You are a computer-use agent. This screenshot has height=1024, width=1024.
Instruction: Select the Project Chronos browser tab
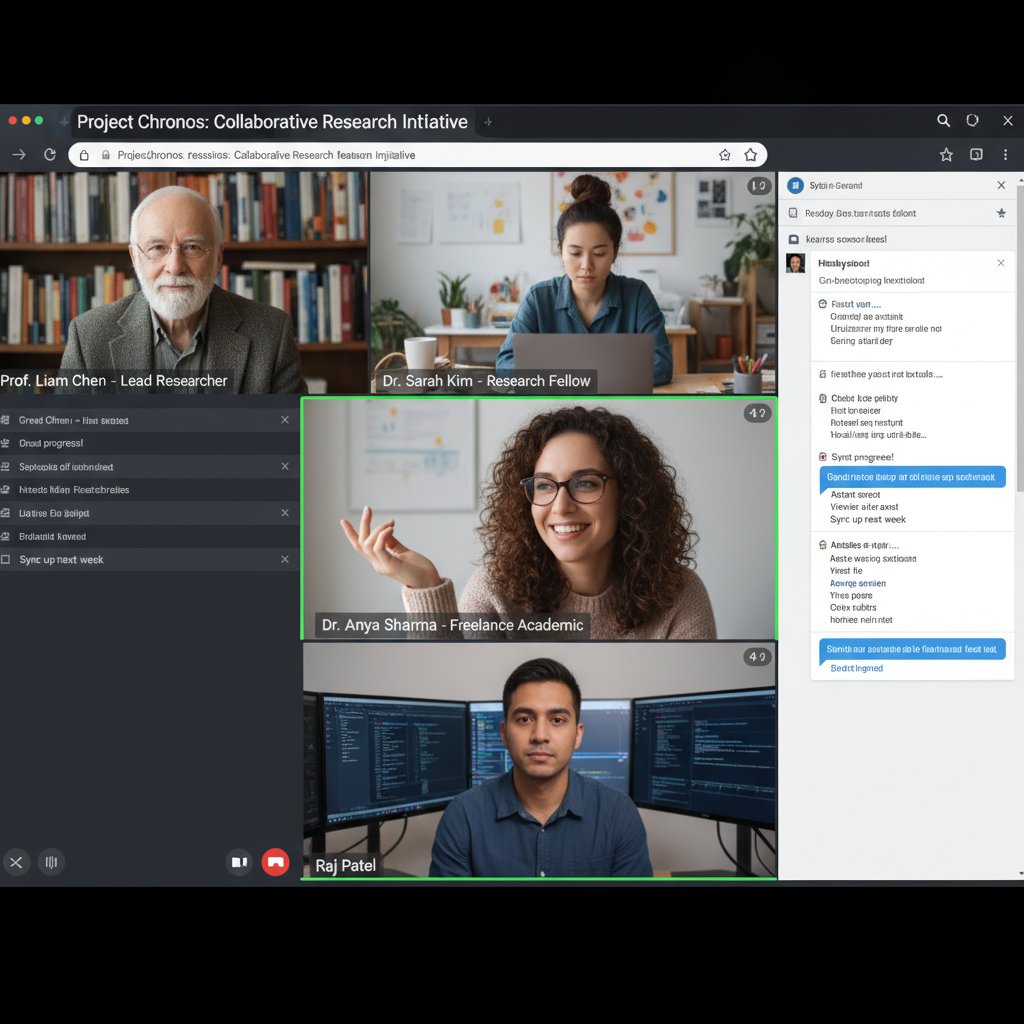pyautogui.click(x=272, y=121)
